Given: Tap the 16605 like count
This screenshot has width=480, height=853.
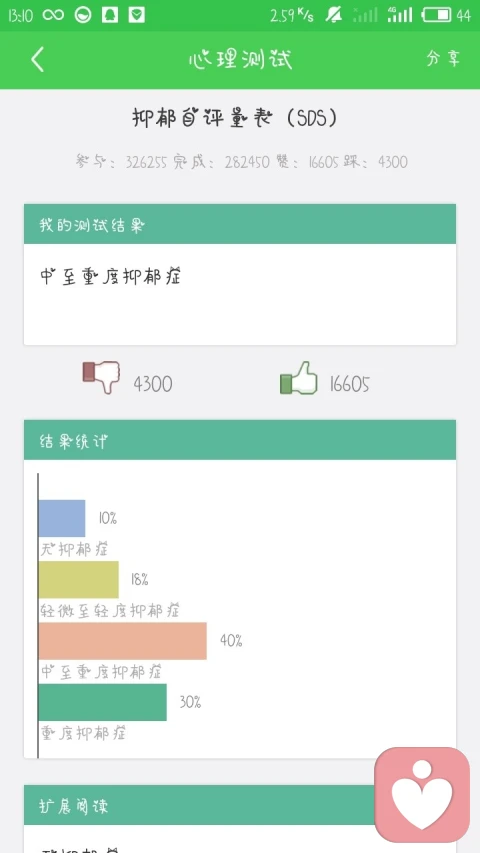Looking at the screenshot, I should (349, 385).
